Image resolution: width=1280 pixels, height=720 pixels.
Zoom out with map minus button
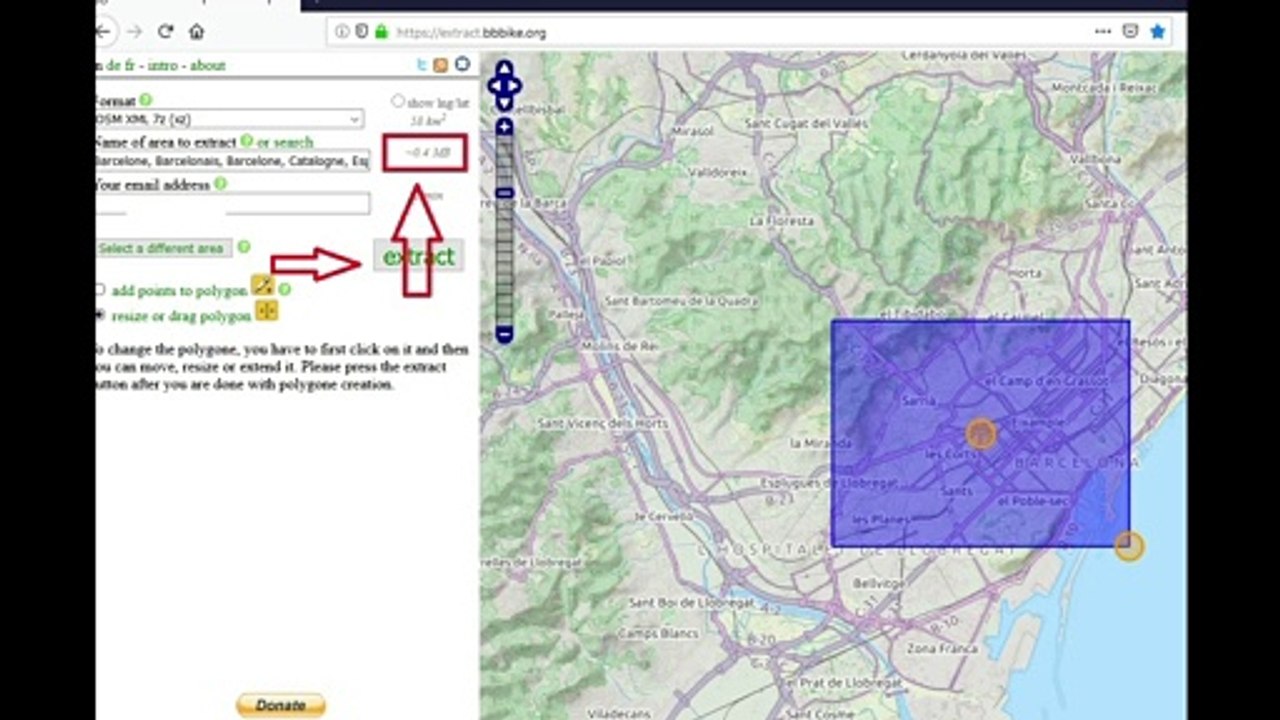pyautogui.click(x=505, y=335)
